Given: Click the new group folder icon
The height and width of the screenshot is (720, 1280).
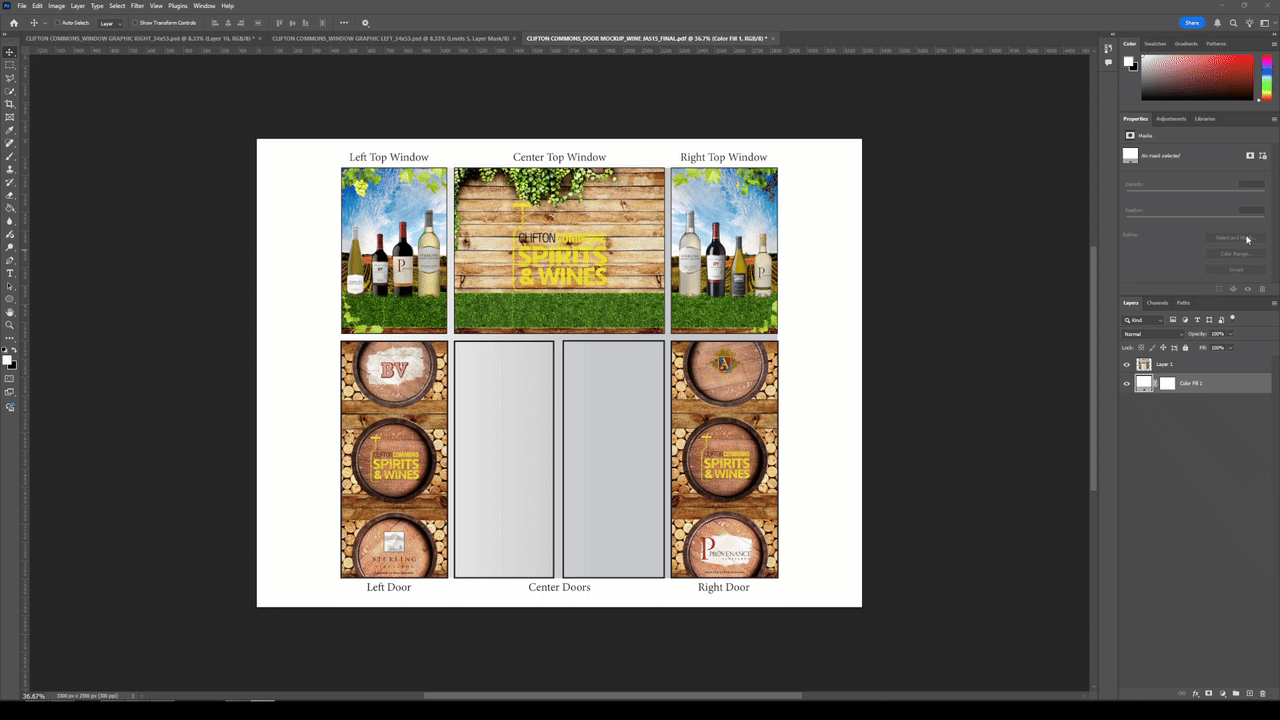Looking at the screenshot, I should 1236,693.
